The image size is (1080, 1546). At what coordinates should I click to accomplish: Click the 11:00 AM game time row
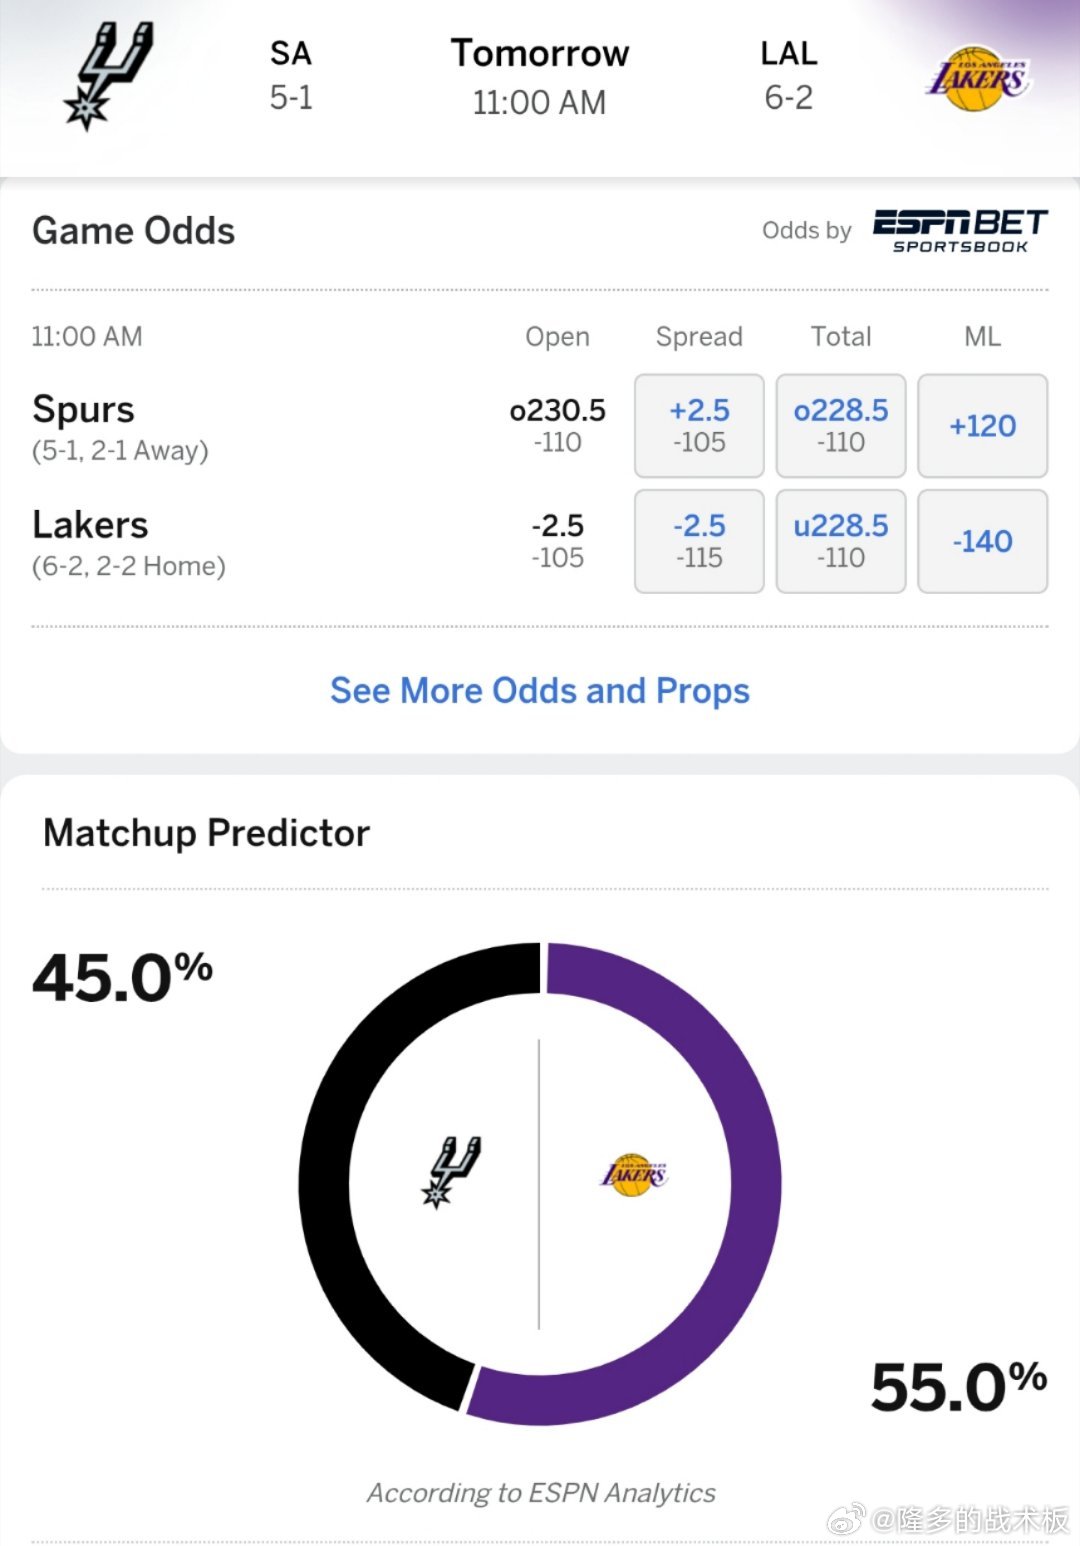[87, 337]
